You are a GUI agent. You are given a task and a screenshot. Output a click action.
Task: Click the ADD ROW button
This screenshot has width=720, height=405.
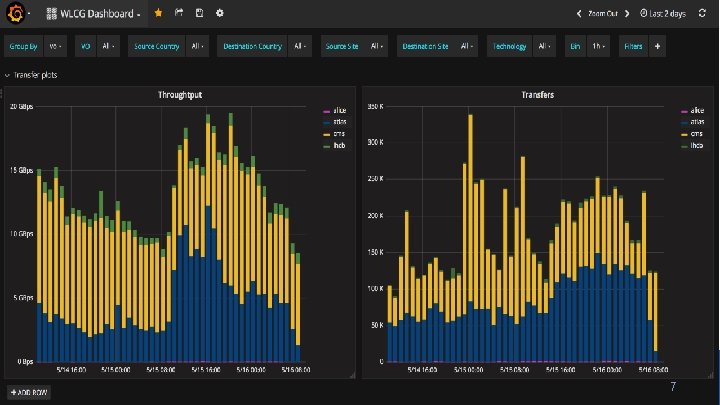point(28,393)
